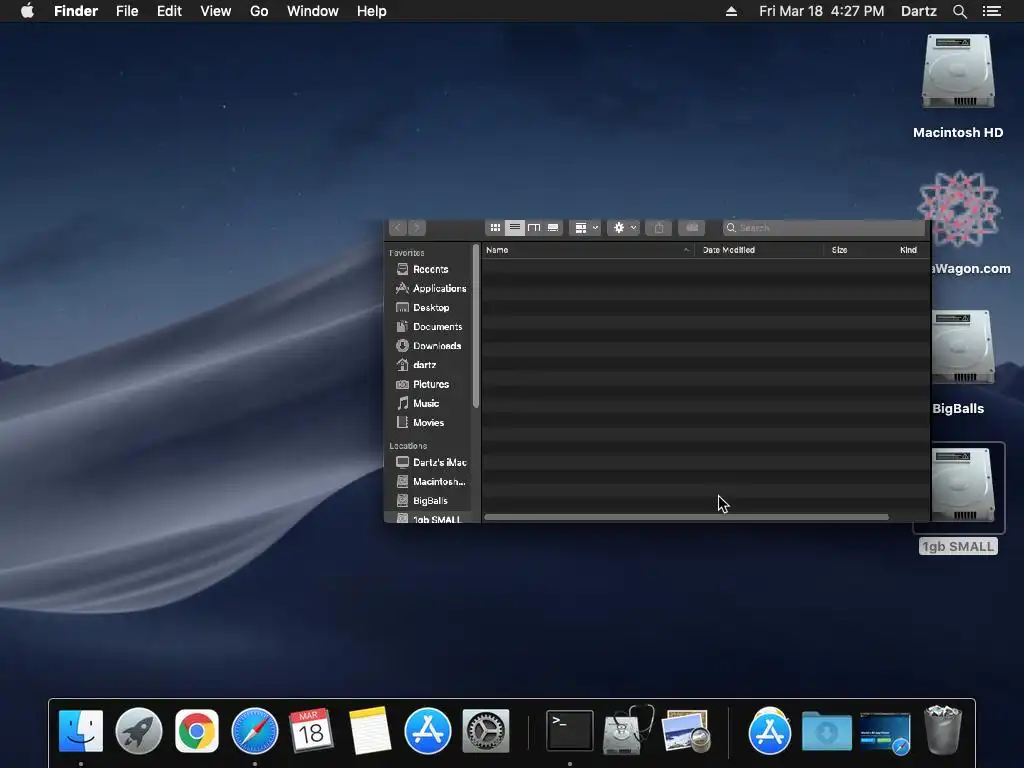The image size is (1024, 768).
Task: Open the gear Action menu
Action: 624,227
